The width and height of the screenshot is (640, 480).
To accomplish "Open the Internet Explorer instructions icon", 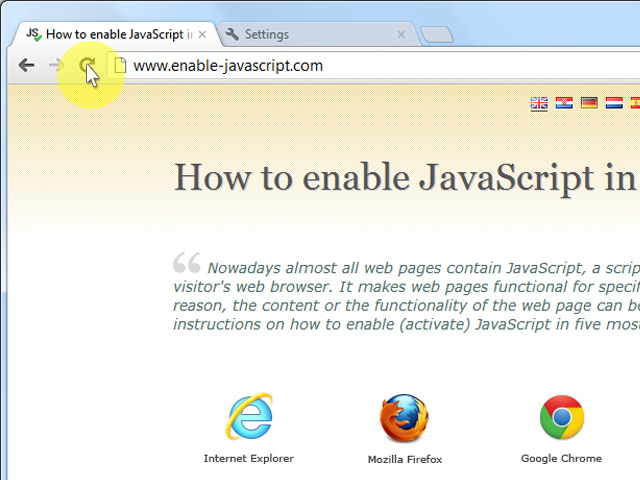I will 249,417.
